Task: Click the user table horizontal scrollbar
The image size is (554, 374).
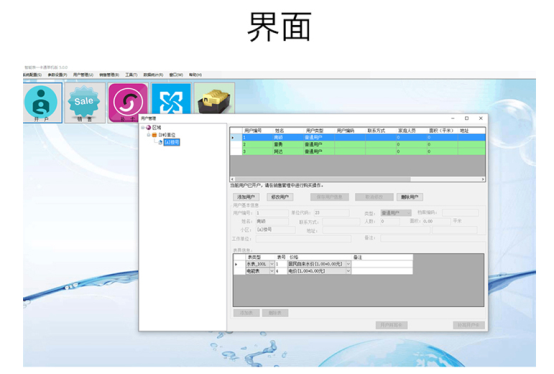Action: [x=358, y=179]
